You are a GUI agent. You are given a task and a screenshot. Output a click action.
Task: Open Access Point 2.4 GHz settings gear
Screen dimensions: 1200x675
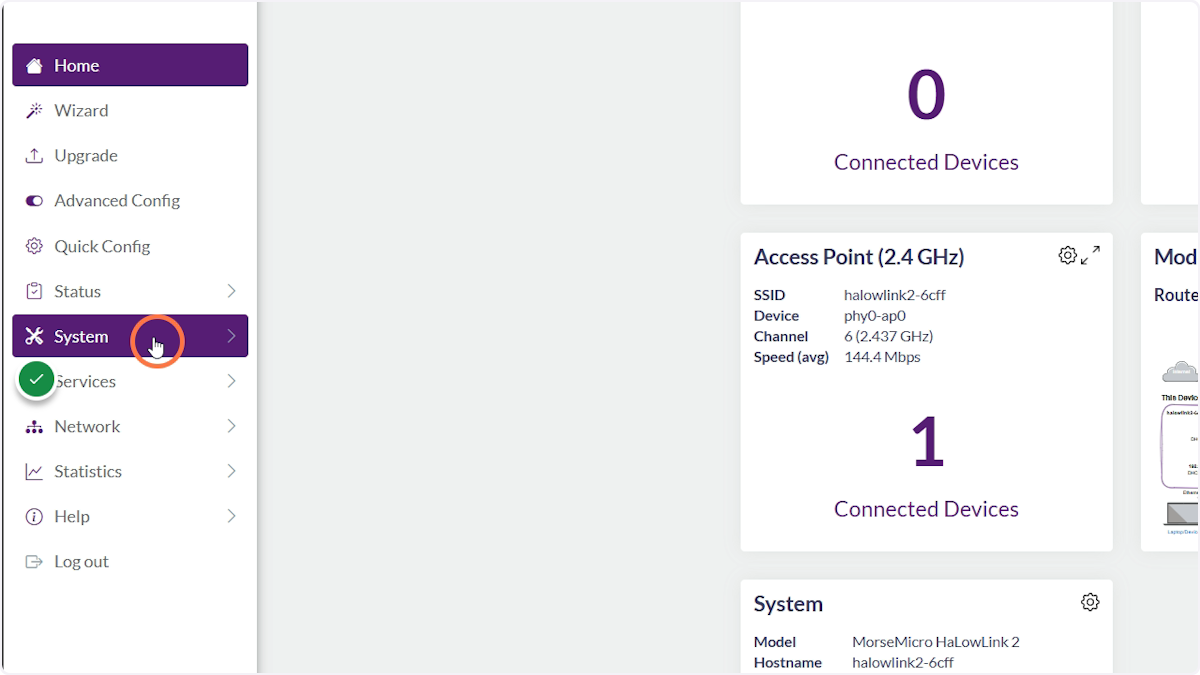(1067, 255)
